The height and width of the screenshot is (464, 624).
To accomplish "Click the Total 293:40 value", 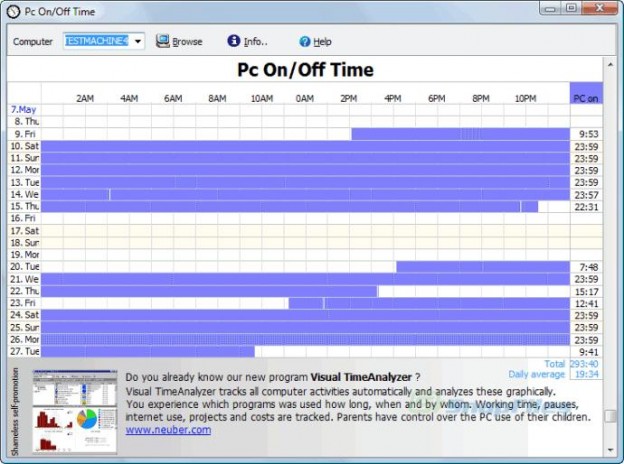I will tap(584, 364).
